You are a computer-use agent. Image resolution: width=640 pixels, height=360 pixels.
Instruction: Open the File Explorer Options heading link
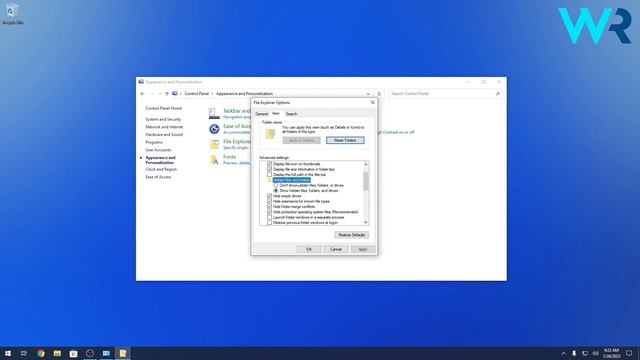click(237, 142)
